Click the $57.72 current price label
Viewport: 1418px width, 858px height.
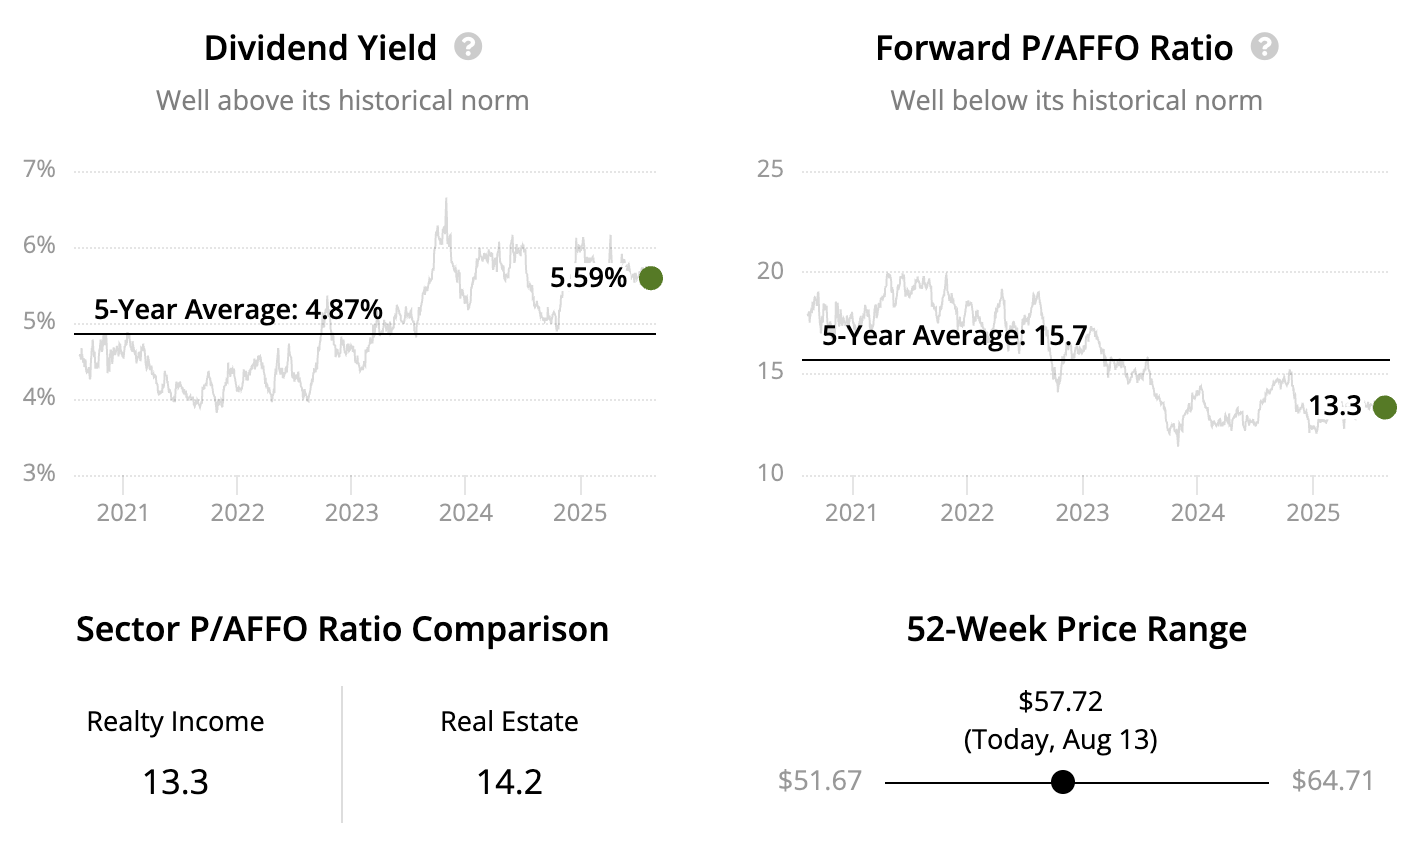pyautogui.click(x=1060, y=701)
